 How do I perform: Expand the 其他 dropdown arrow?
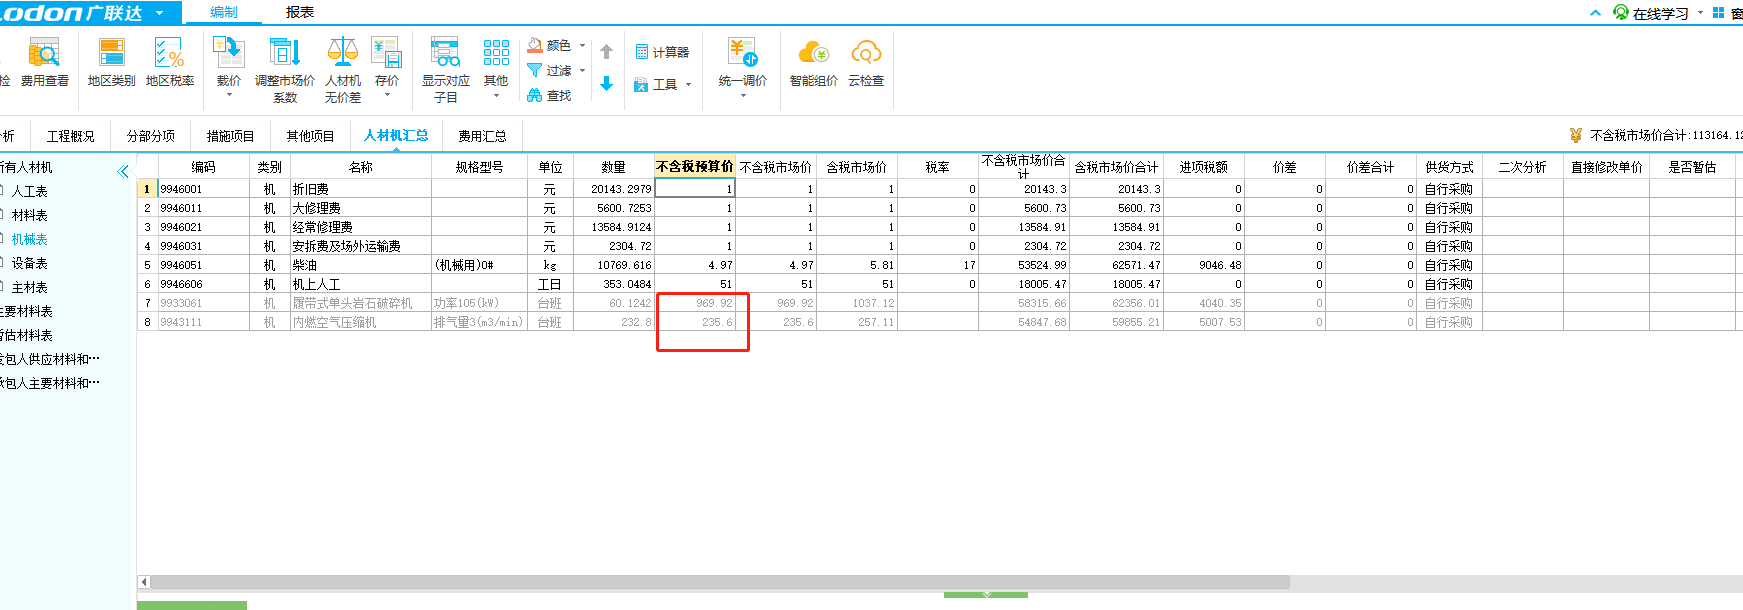pyautogui.click(x=496, y=95)
